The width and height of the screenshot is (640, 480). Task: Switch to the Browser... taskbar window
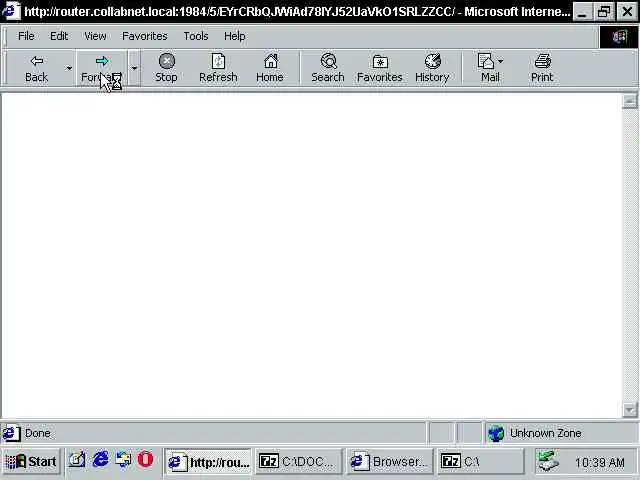[389, 462]
